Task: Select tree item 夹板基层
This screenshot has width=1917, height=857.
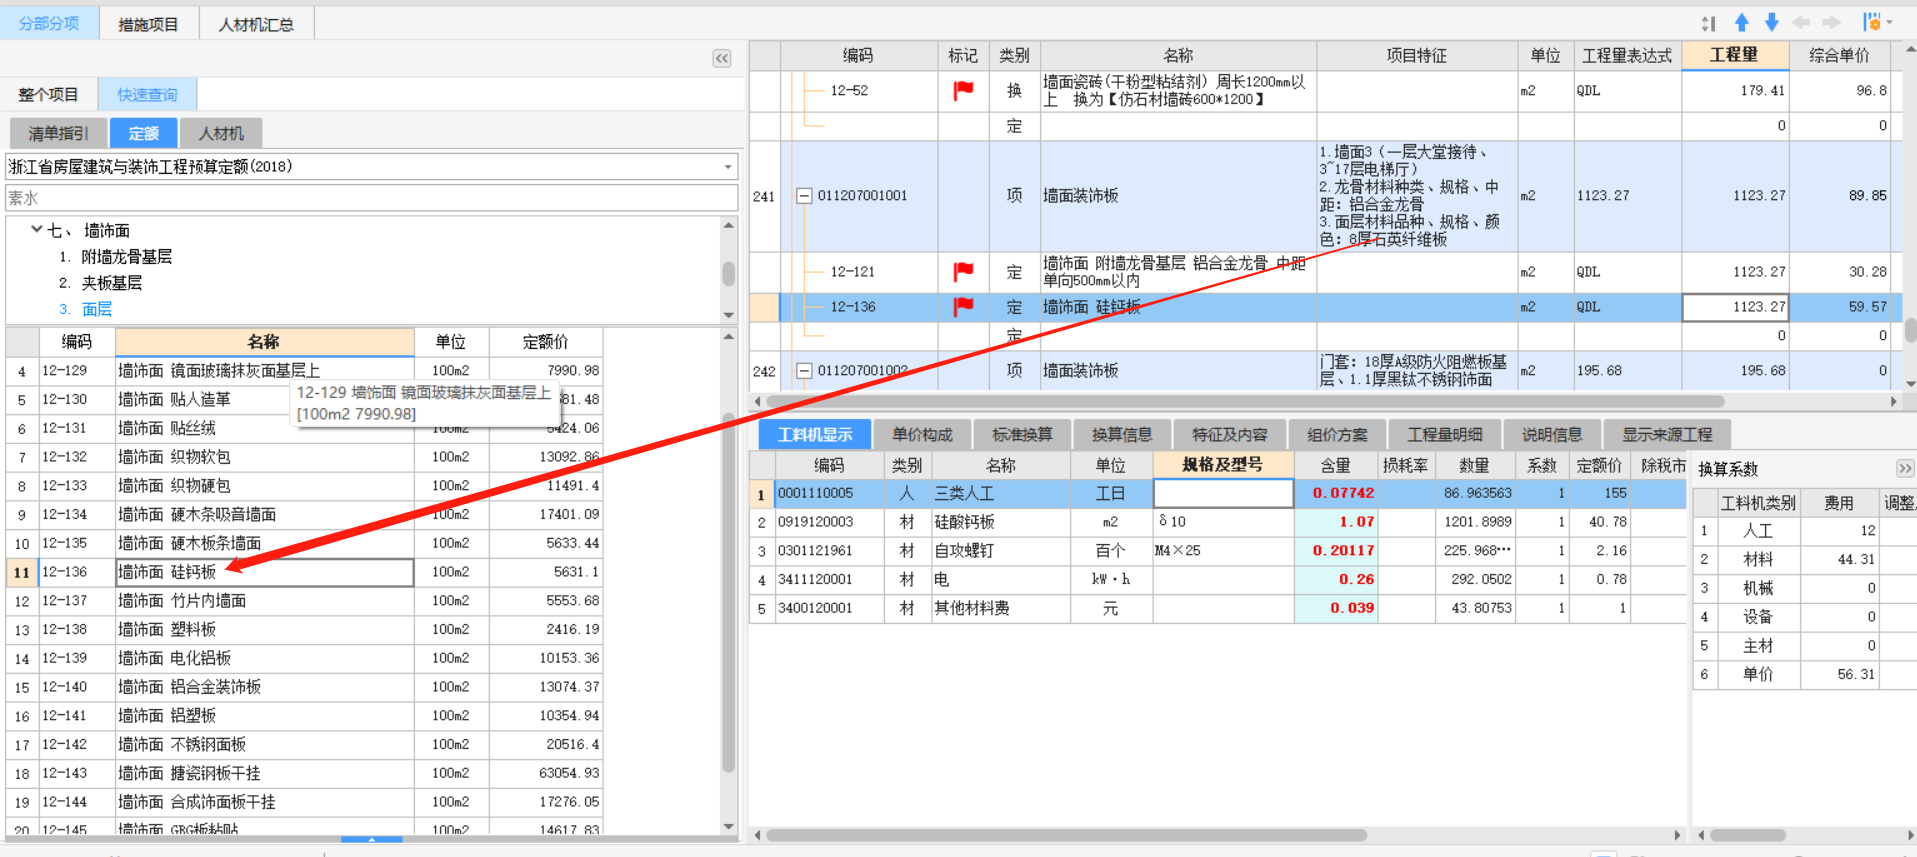Action: coord(111,283)
